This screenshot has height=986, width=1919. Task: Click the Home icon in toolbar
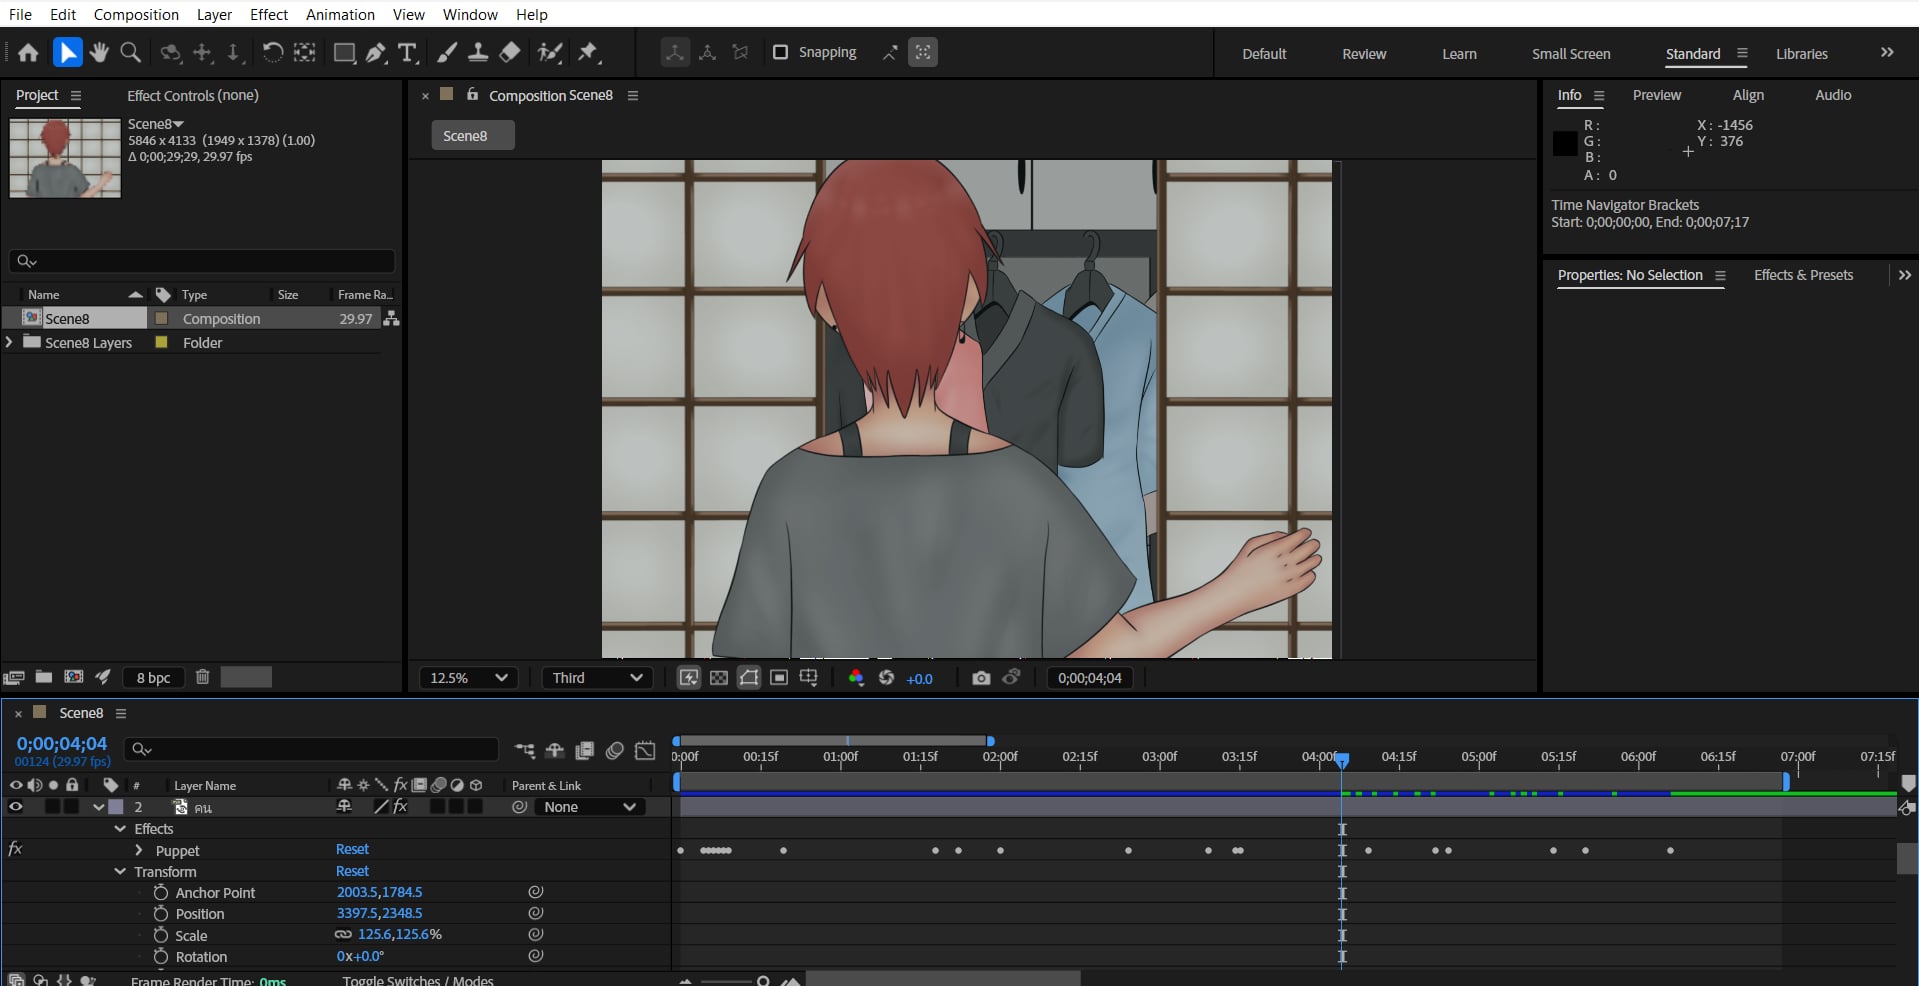coord(28,53)
